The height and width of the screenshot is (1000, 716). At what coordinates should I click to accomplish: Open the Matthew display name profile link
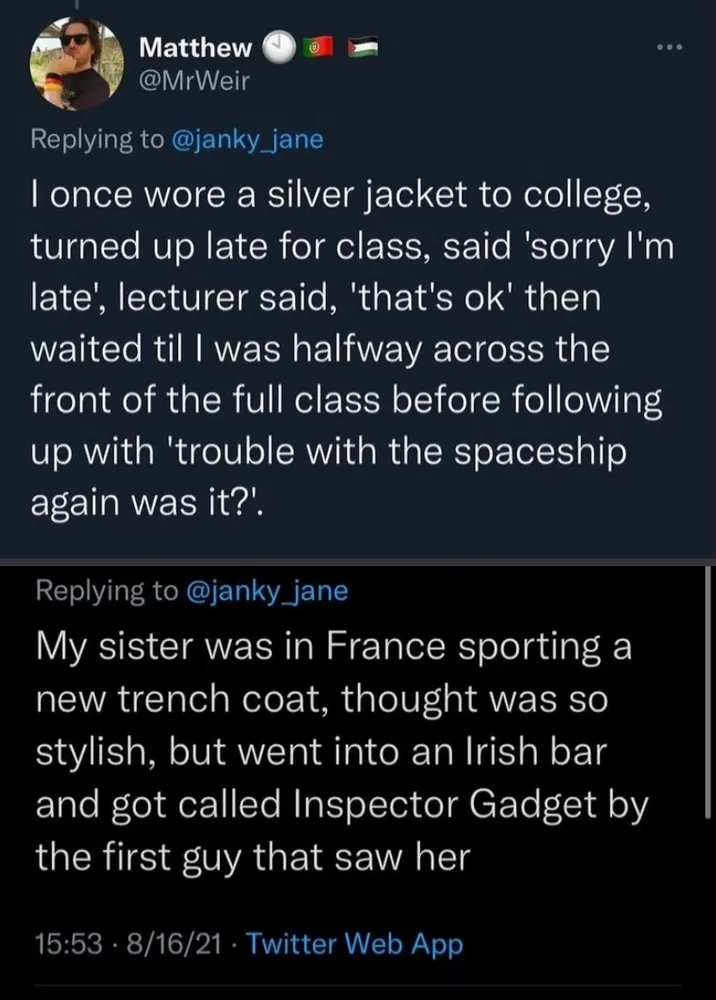tap(196, 46)
